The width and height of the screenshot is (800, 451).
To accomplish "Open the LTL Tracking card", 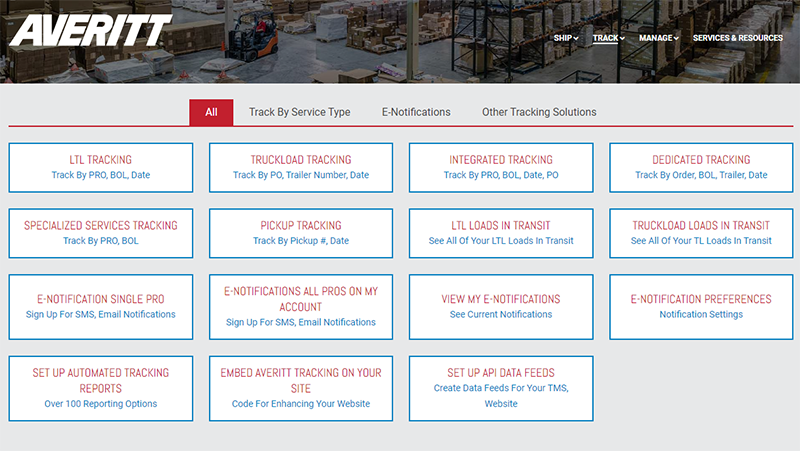I will (101, 167).
